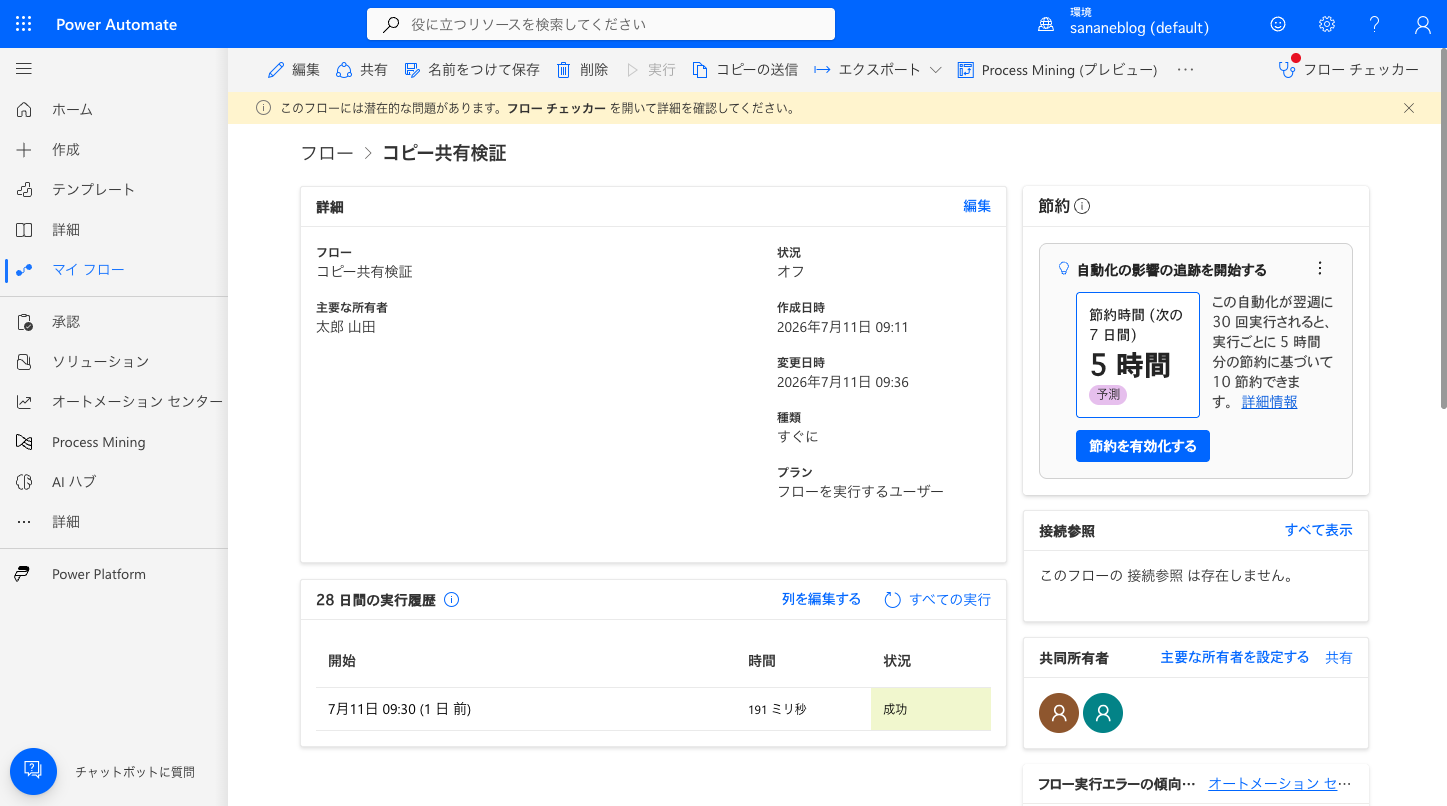Click info icon beside 28 日間の実行履歴
The image size is (1447, 806).
pos(451,600)
